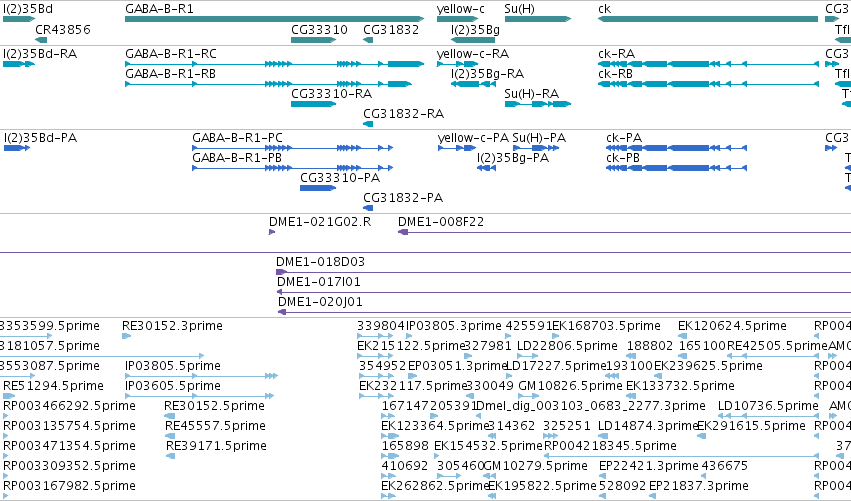Click the l(2)35Bg gene label
The height and width of the screenshot is (501, 851).
(475, 29)
